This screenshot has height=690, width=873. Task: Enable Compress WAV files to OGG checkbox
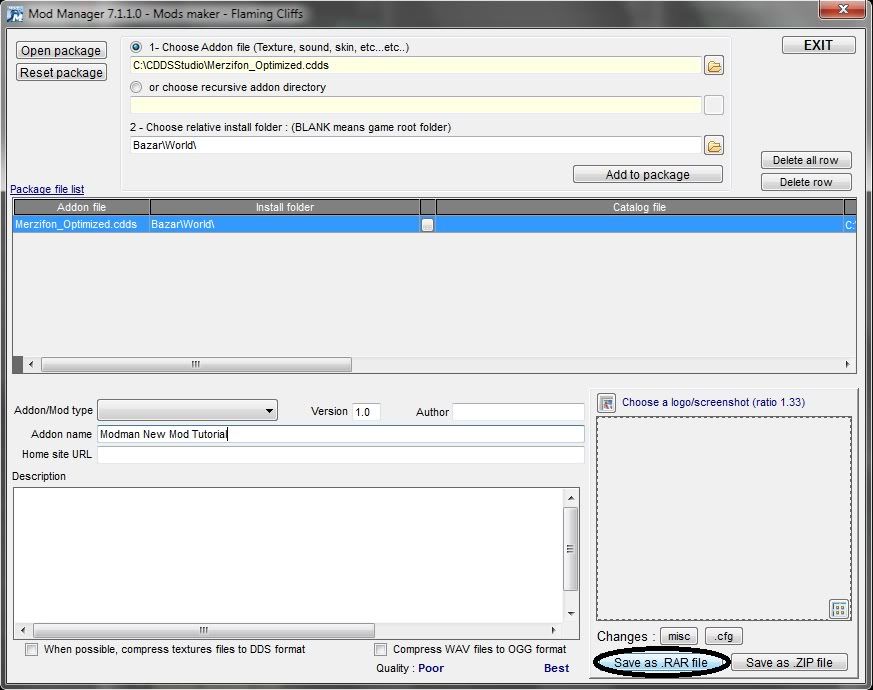coord(380,650)
